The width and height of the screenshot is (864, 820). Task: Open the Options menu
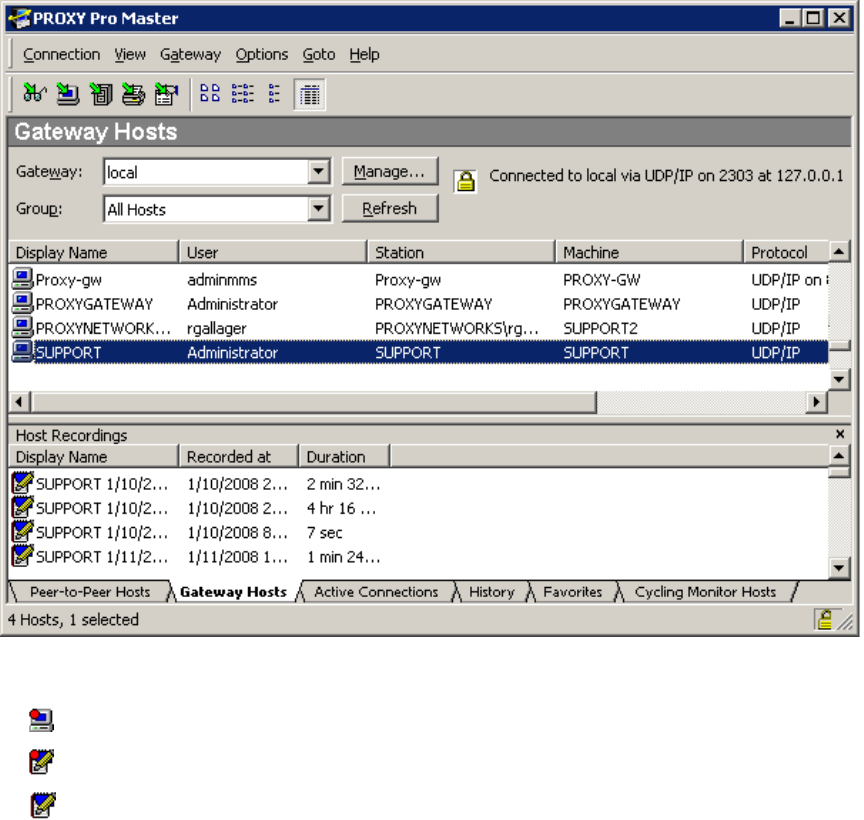262,55
